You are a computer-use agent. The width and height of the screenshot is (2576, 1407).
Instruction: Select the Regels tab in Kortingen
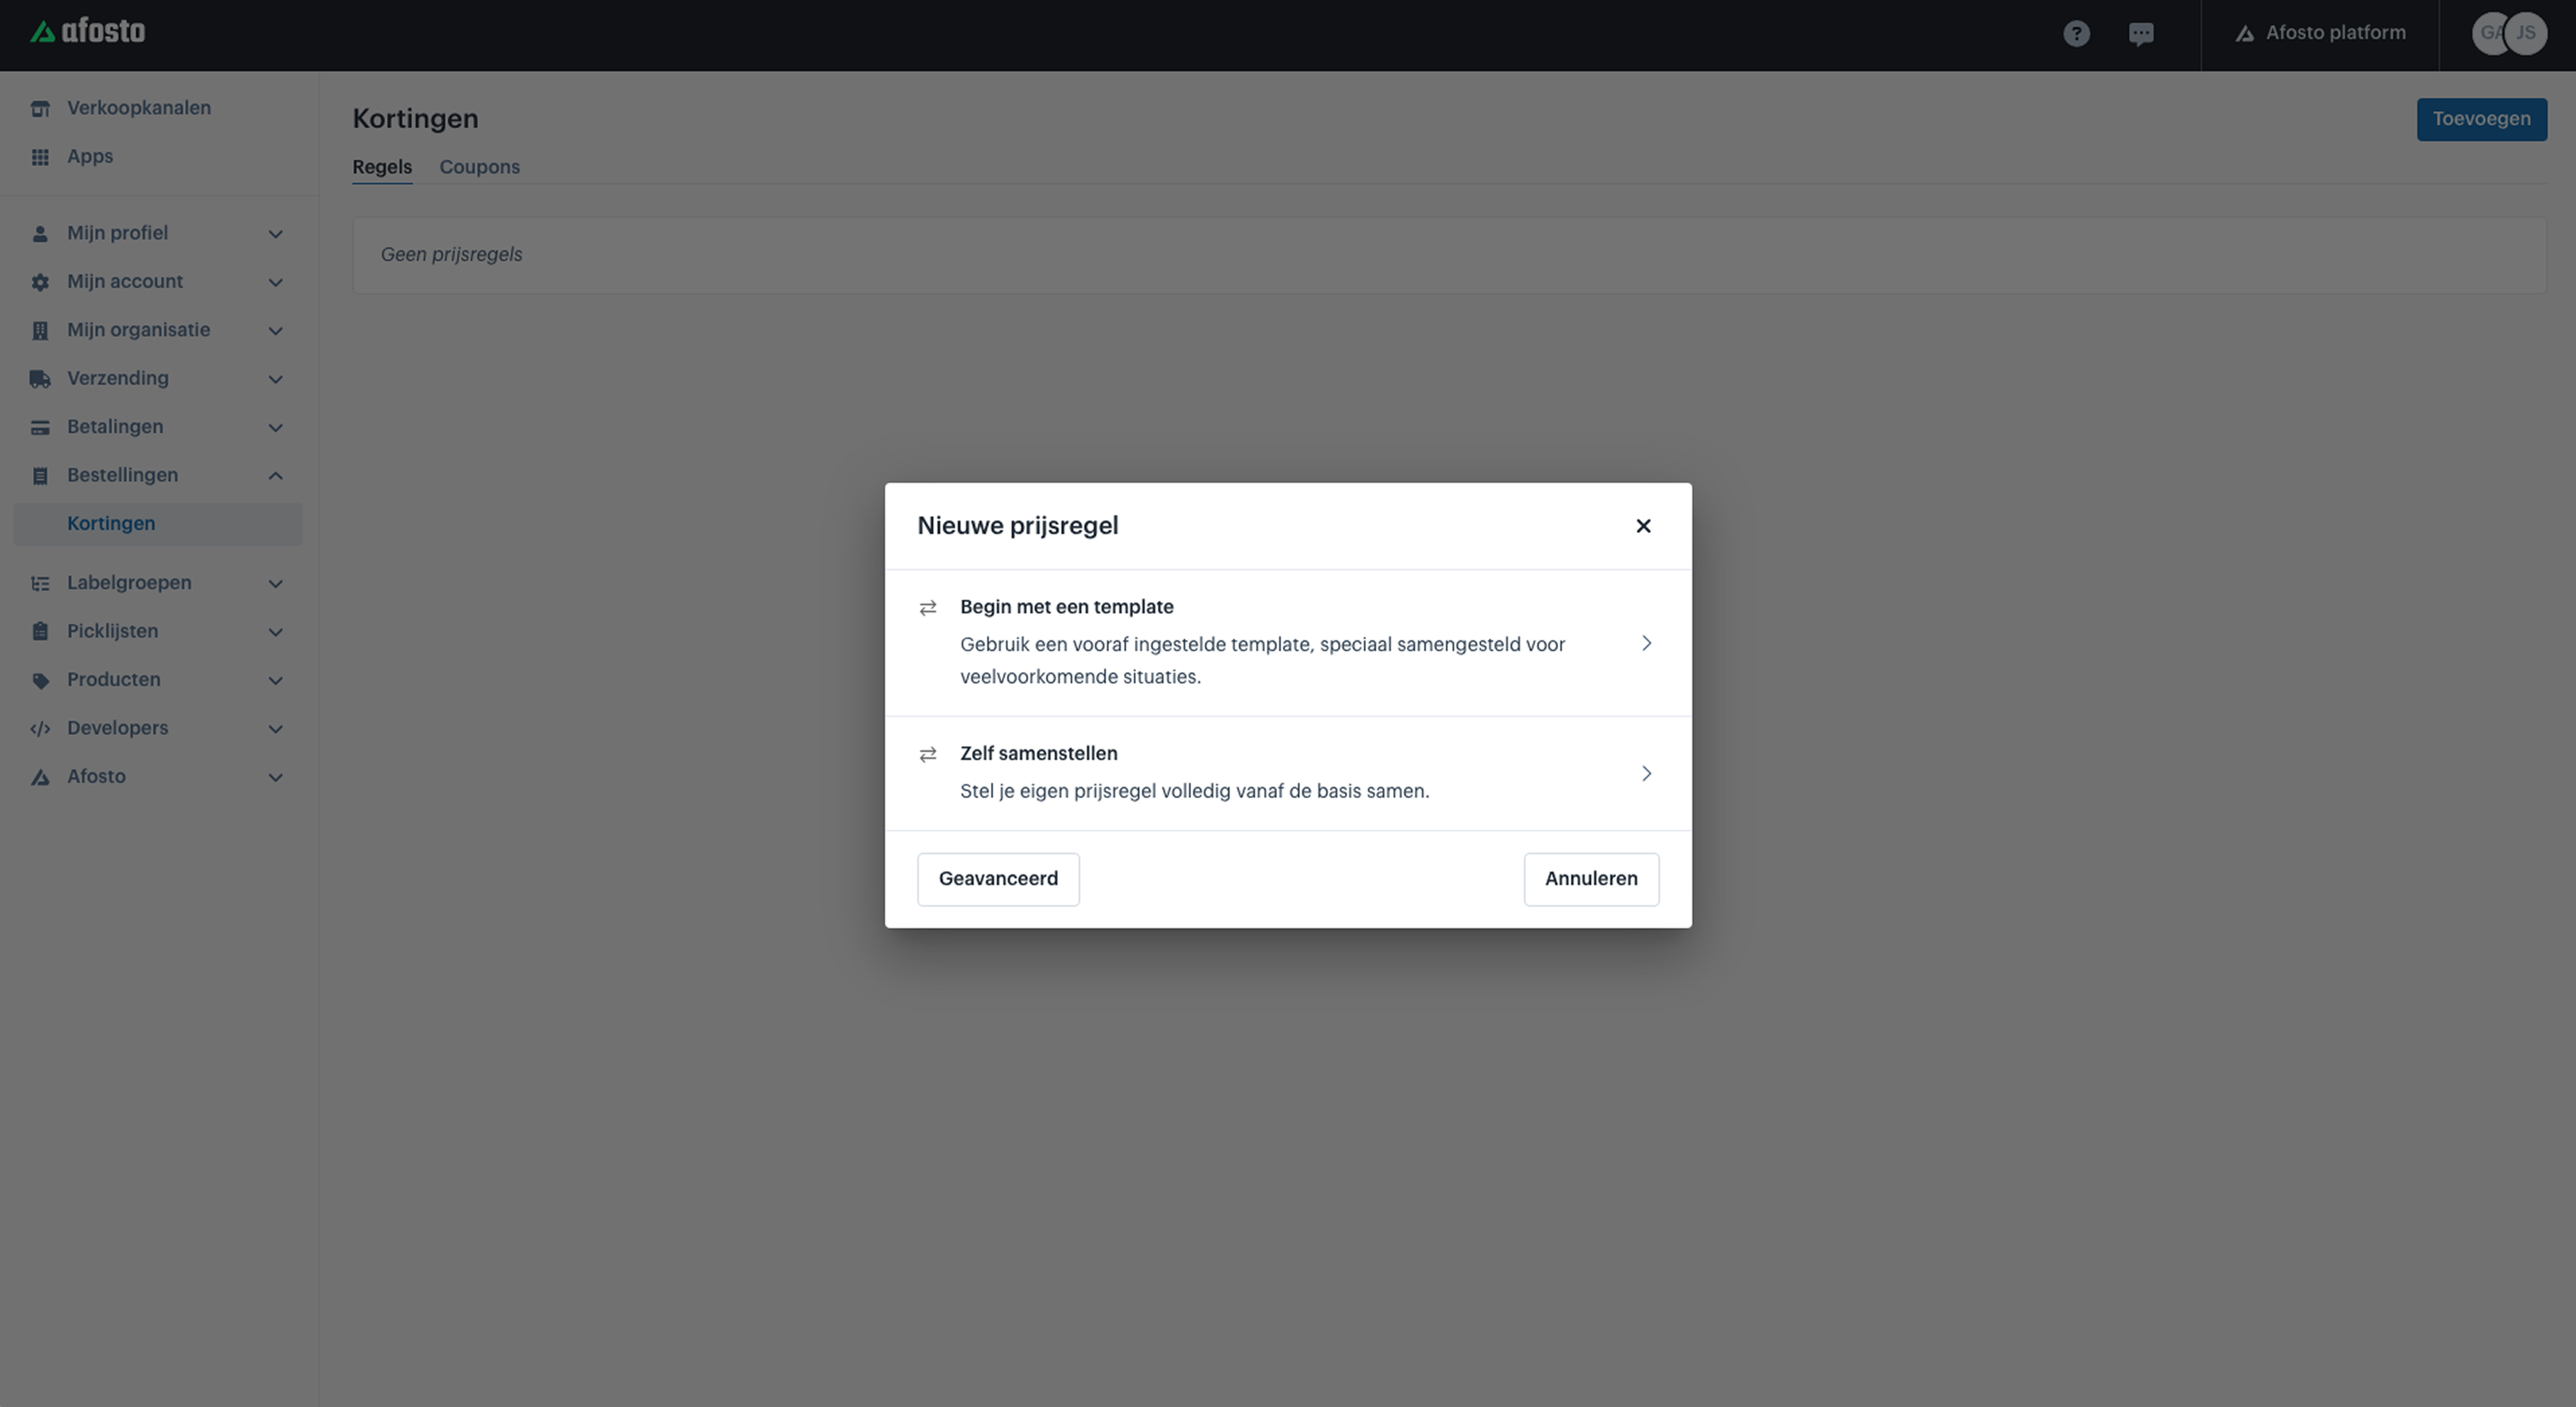pyautogui.click(x=381, y=166)
